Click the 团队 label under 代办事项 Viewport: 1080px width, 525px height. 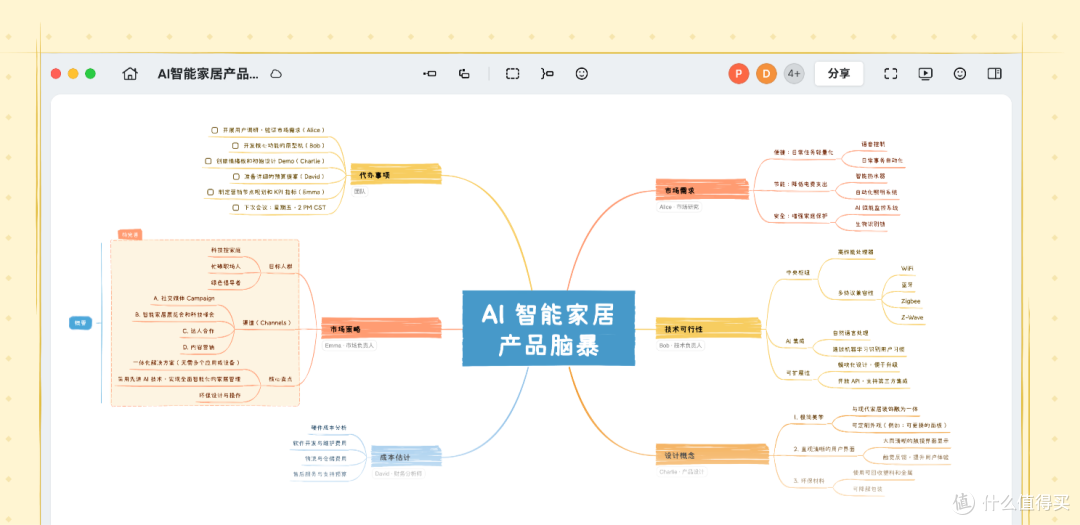[x=360, y=192]
